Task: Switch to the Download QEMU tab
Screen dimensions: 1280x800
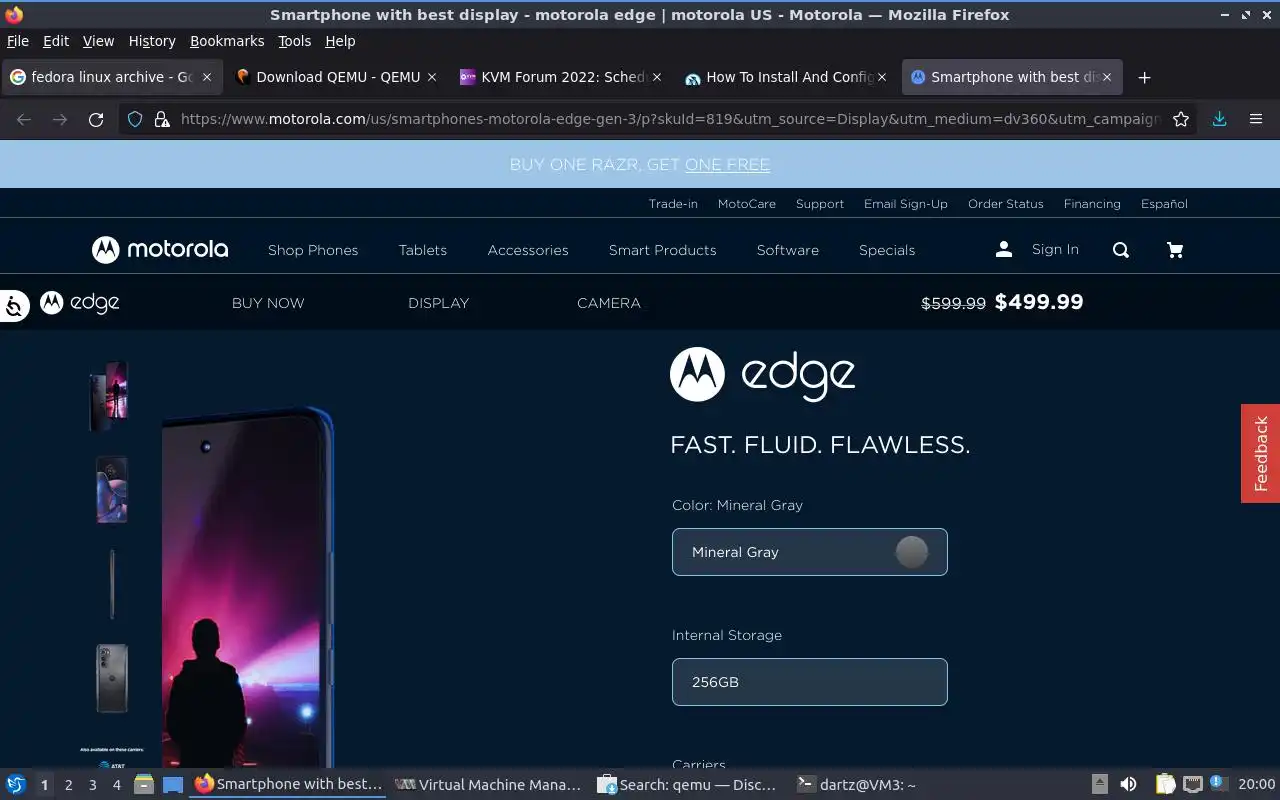Action: click(x=335, y=77)
